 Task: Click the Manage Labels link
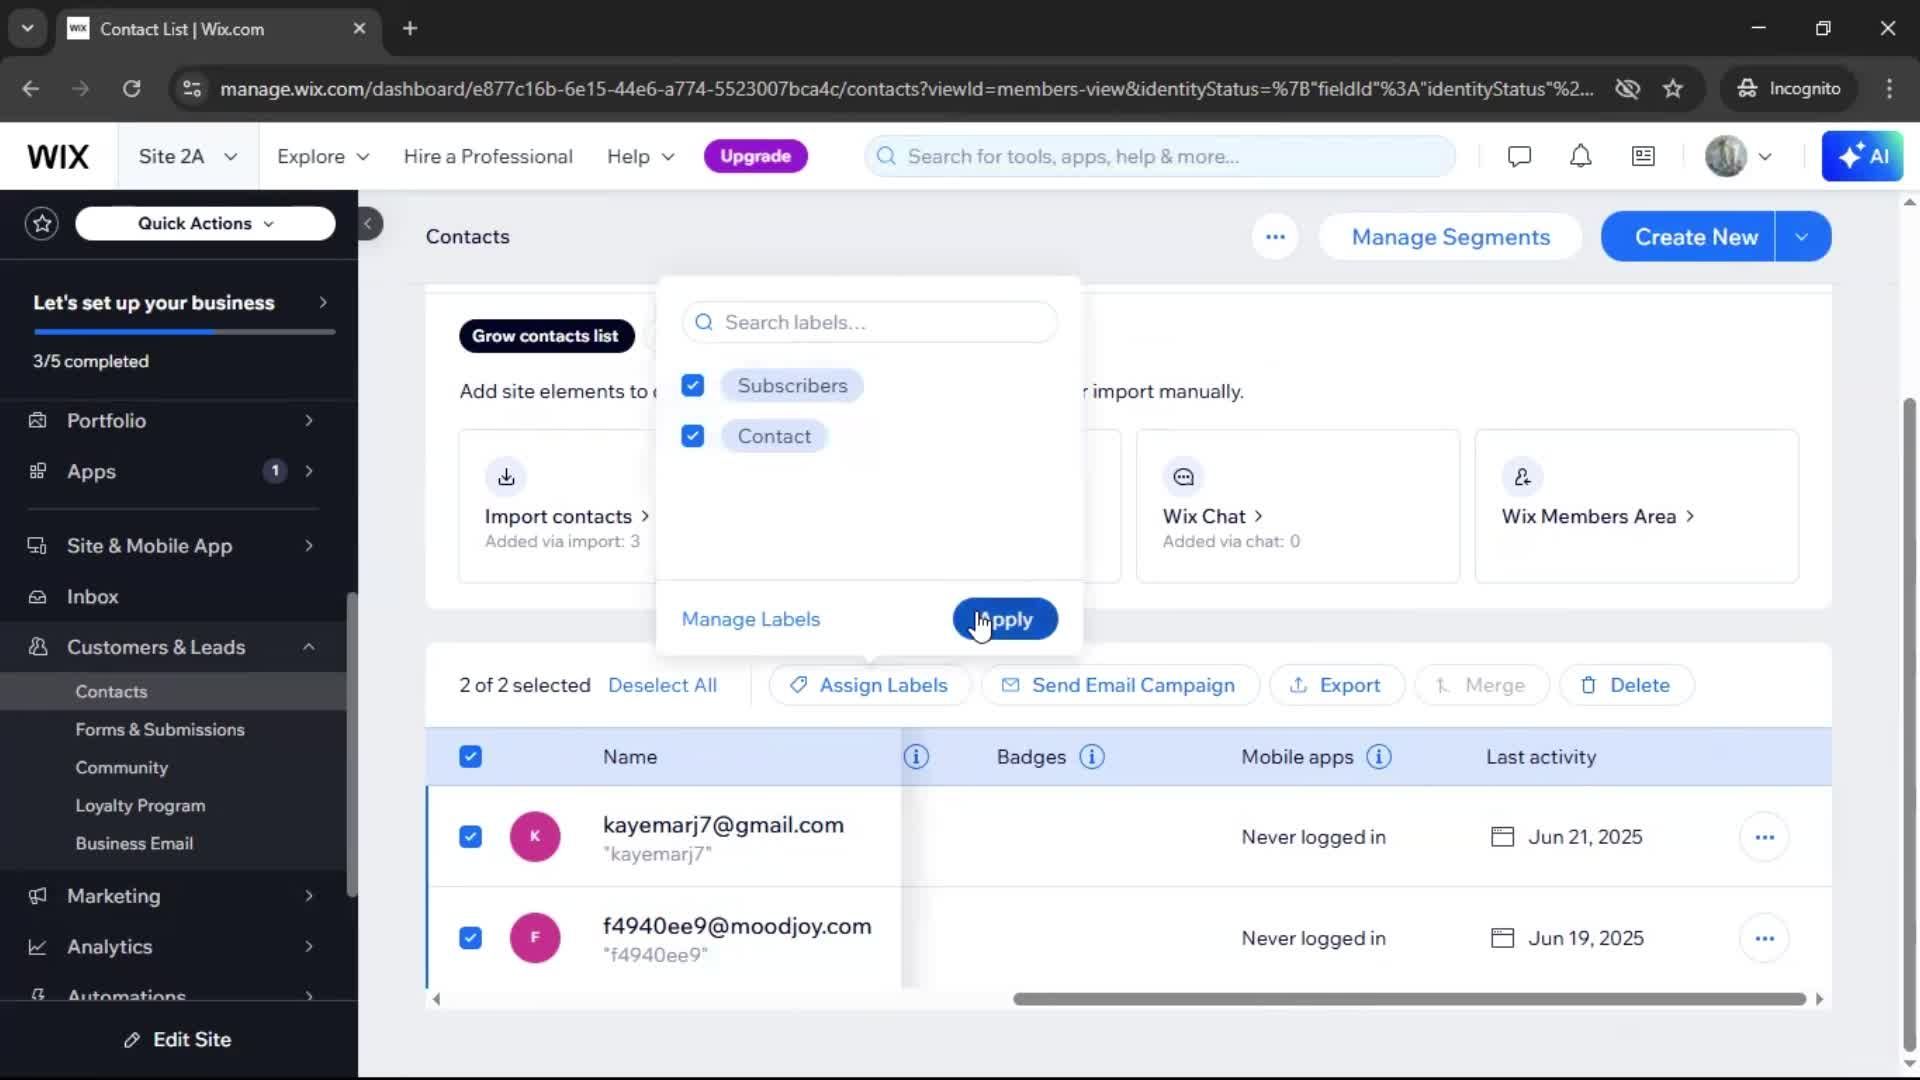click(750, 619)
